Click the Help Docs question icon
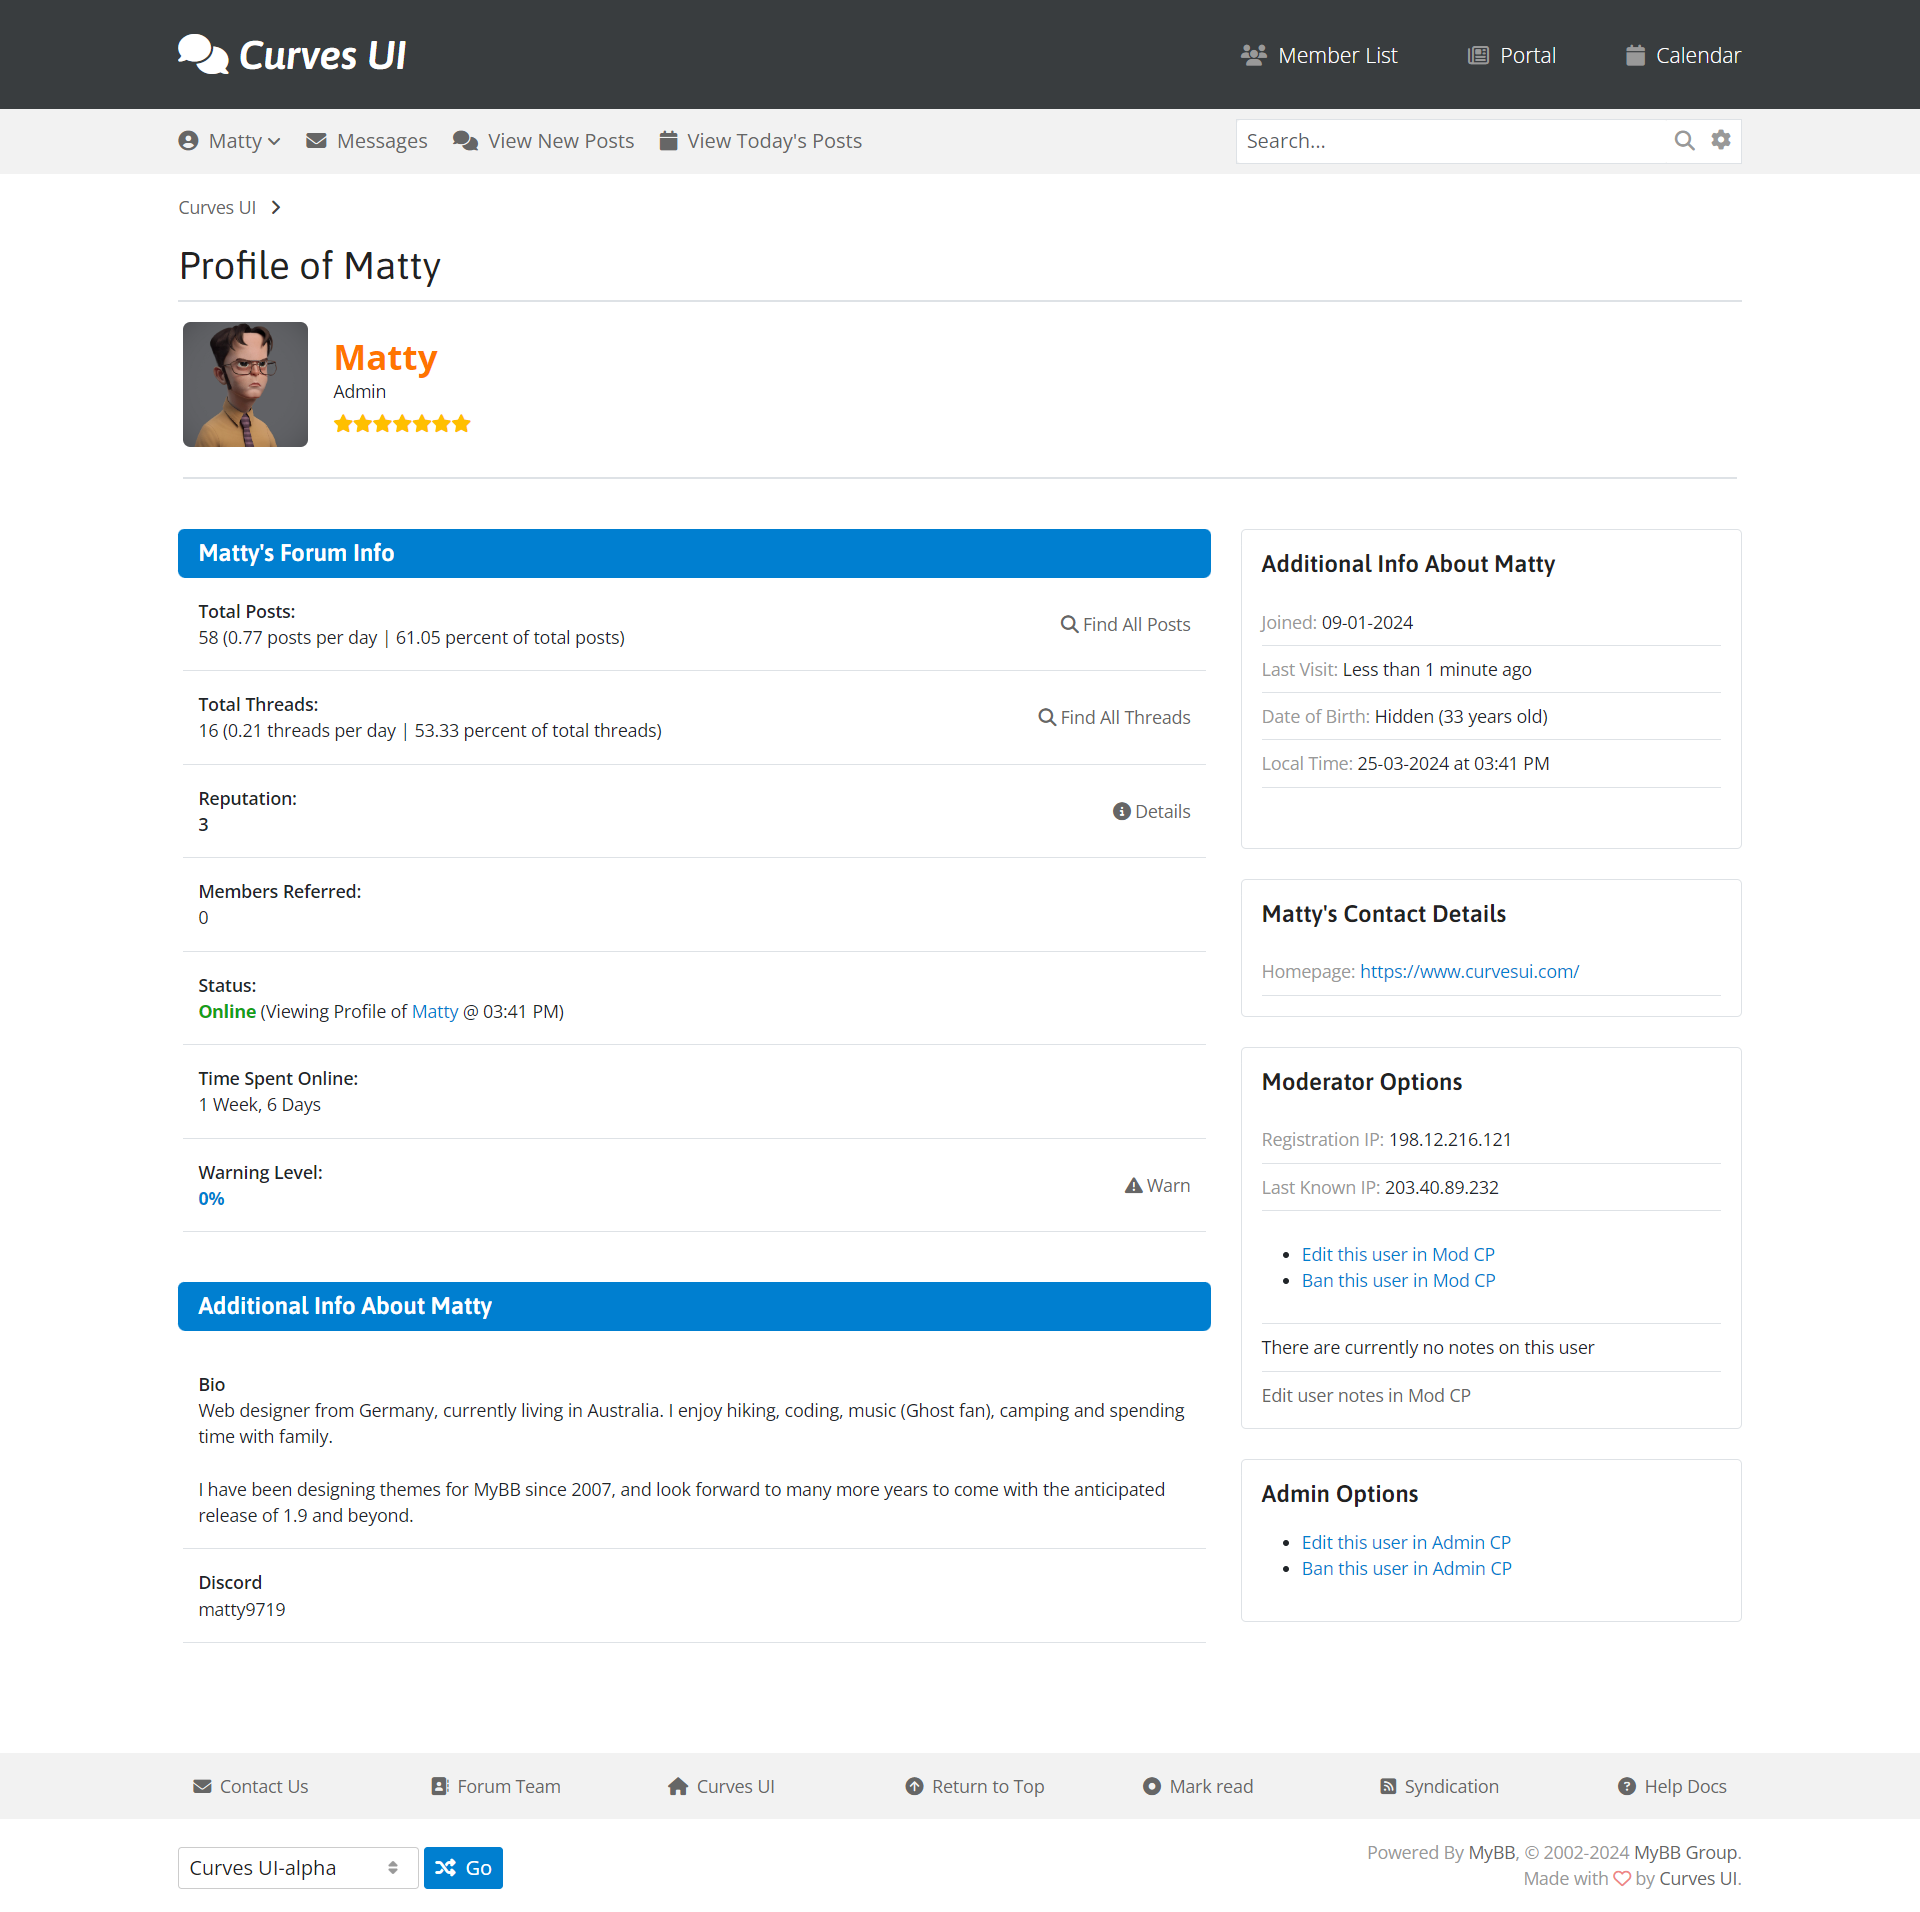 [x=1627, y=1787]
